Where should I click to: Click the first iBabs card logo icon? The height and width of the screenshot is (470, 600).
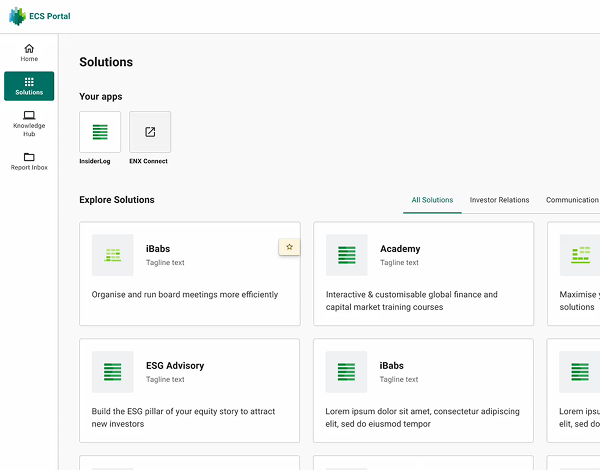[x=112, y=255]
